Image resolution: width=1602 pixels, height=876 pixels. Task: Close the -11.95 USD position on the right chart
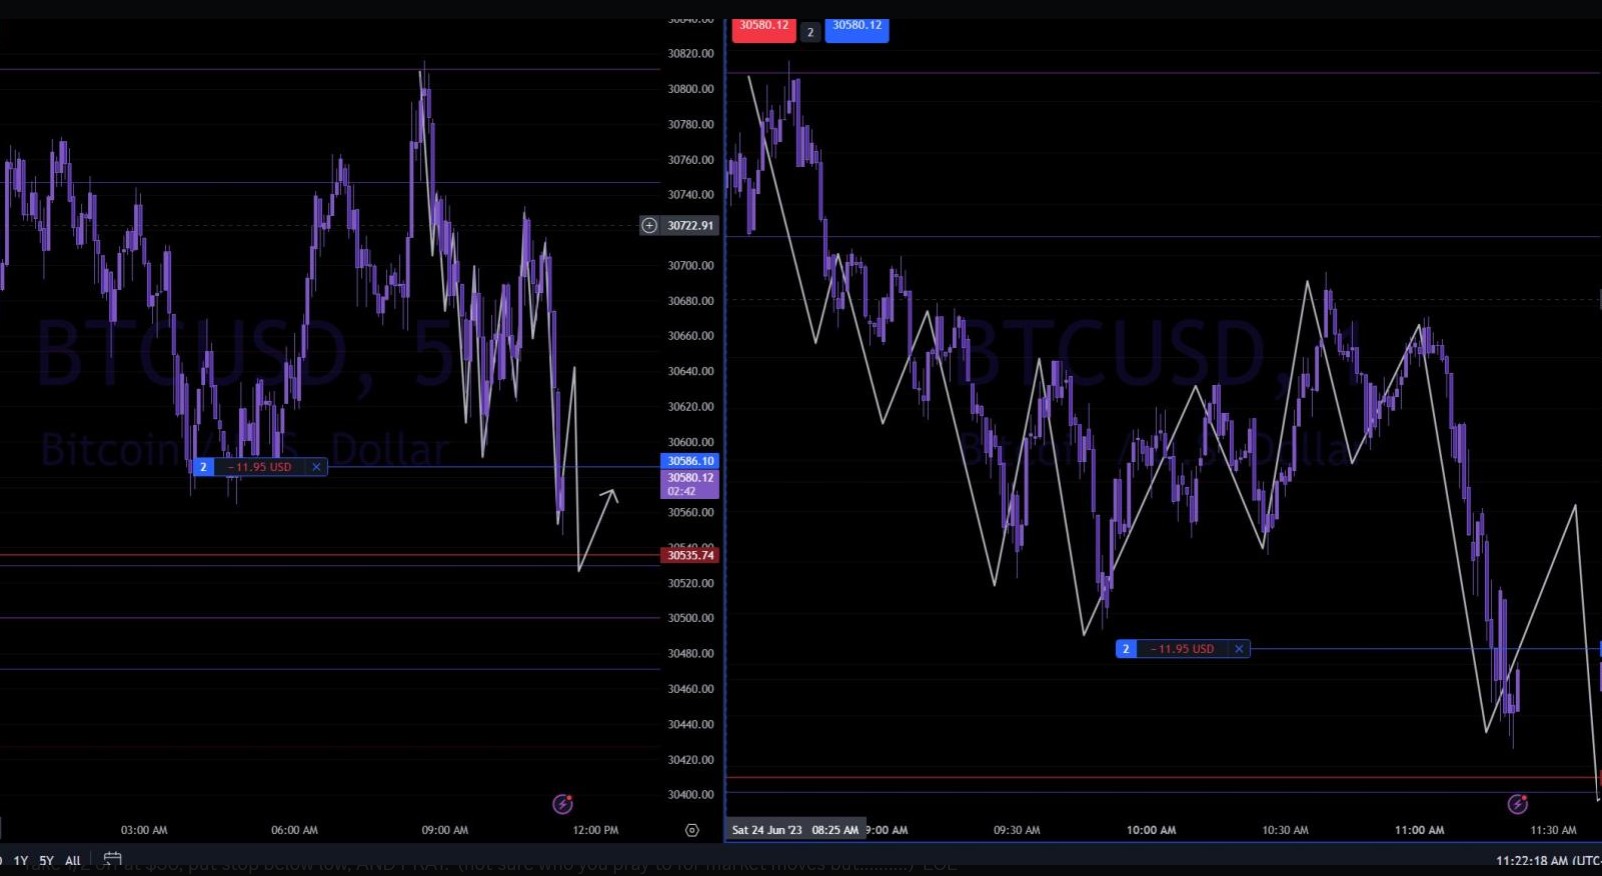[x=1239, y=649]
